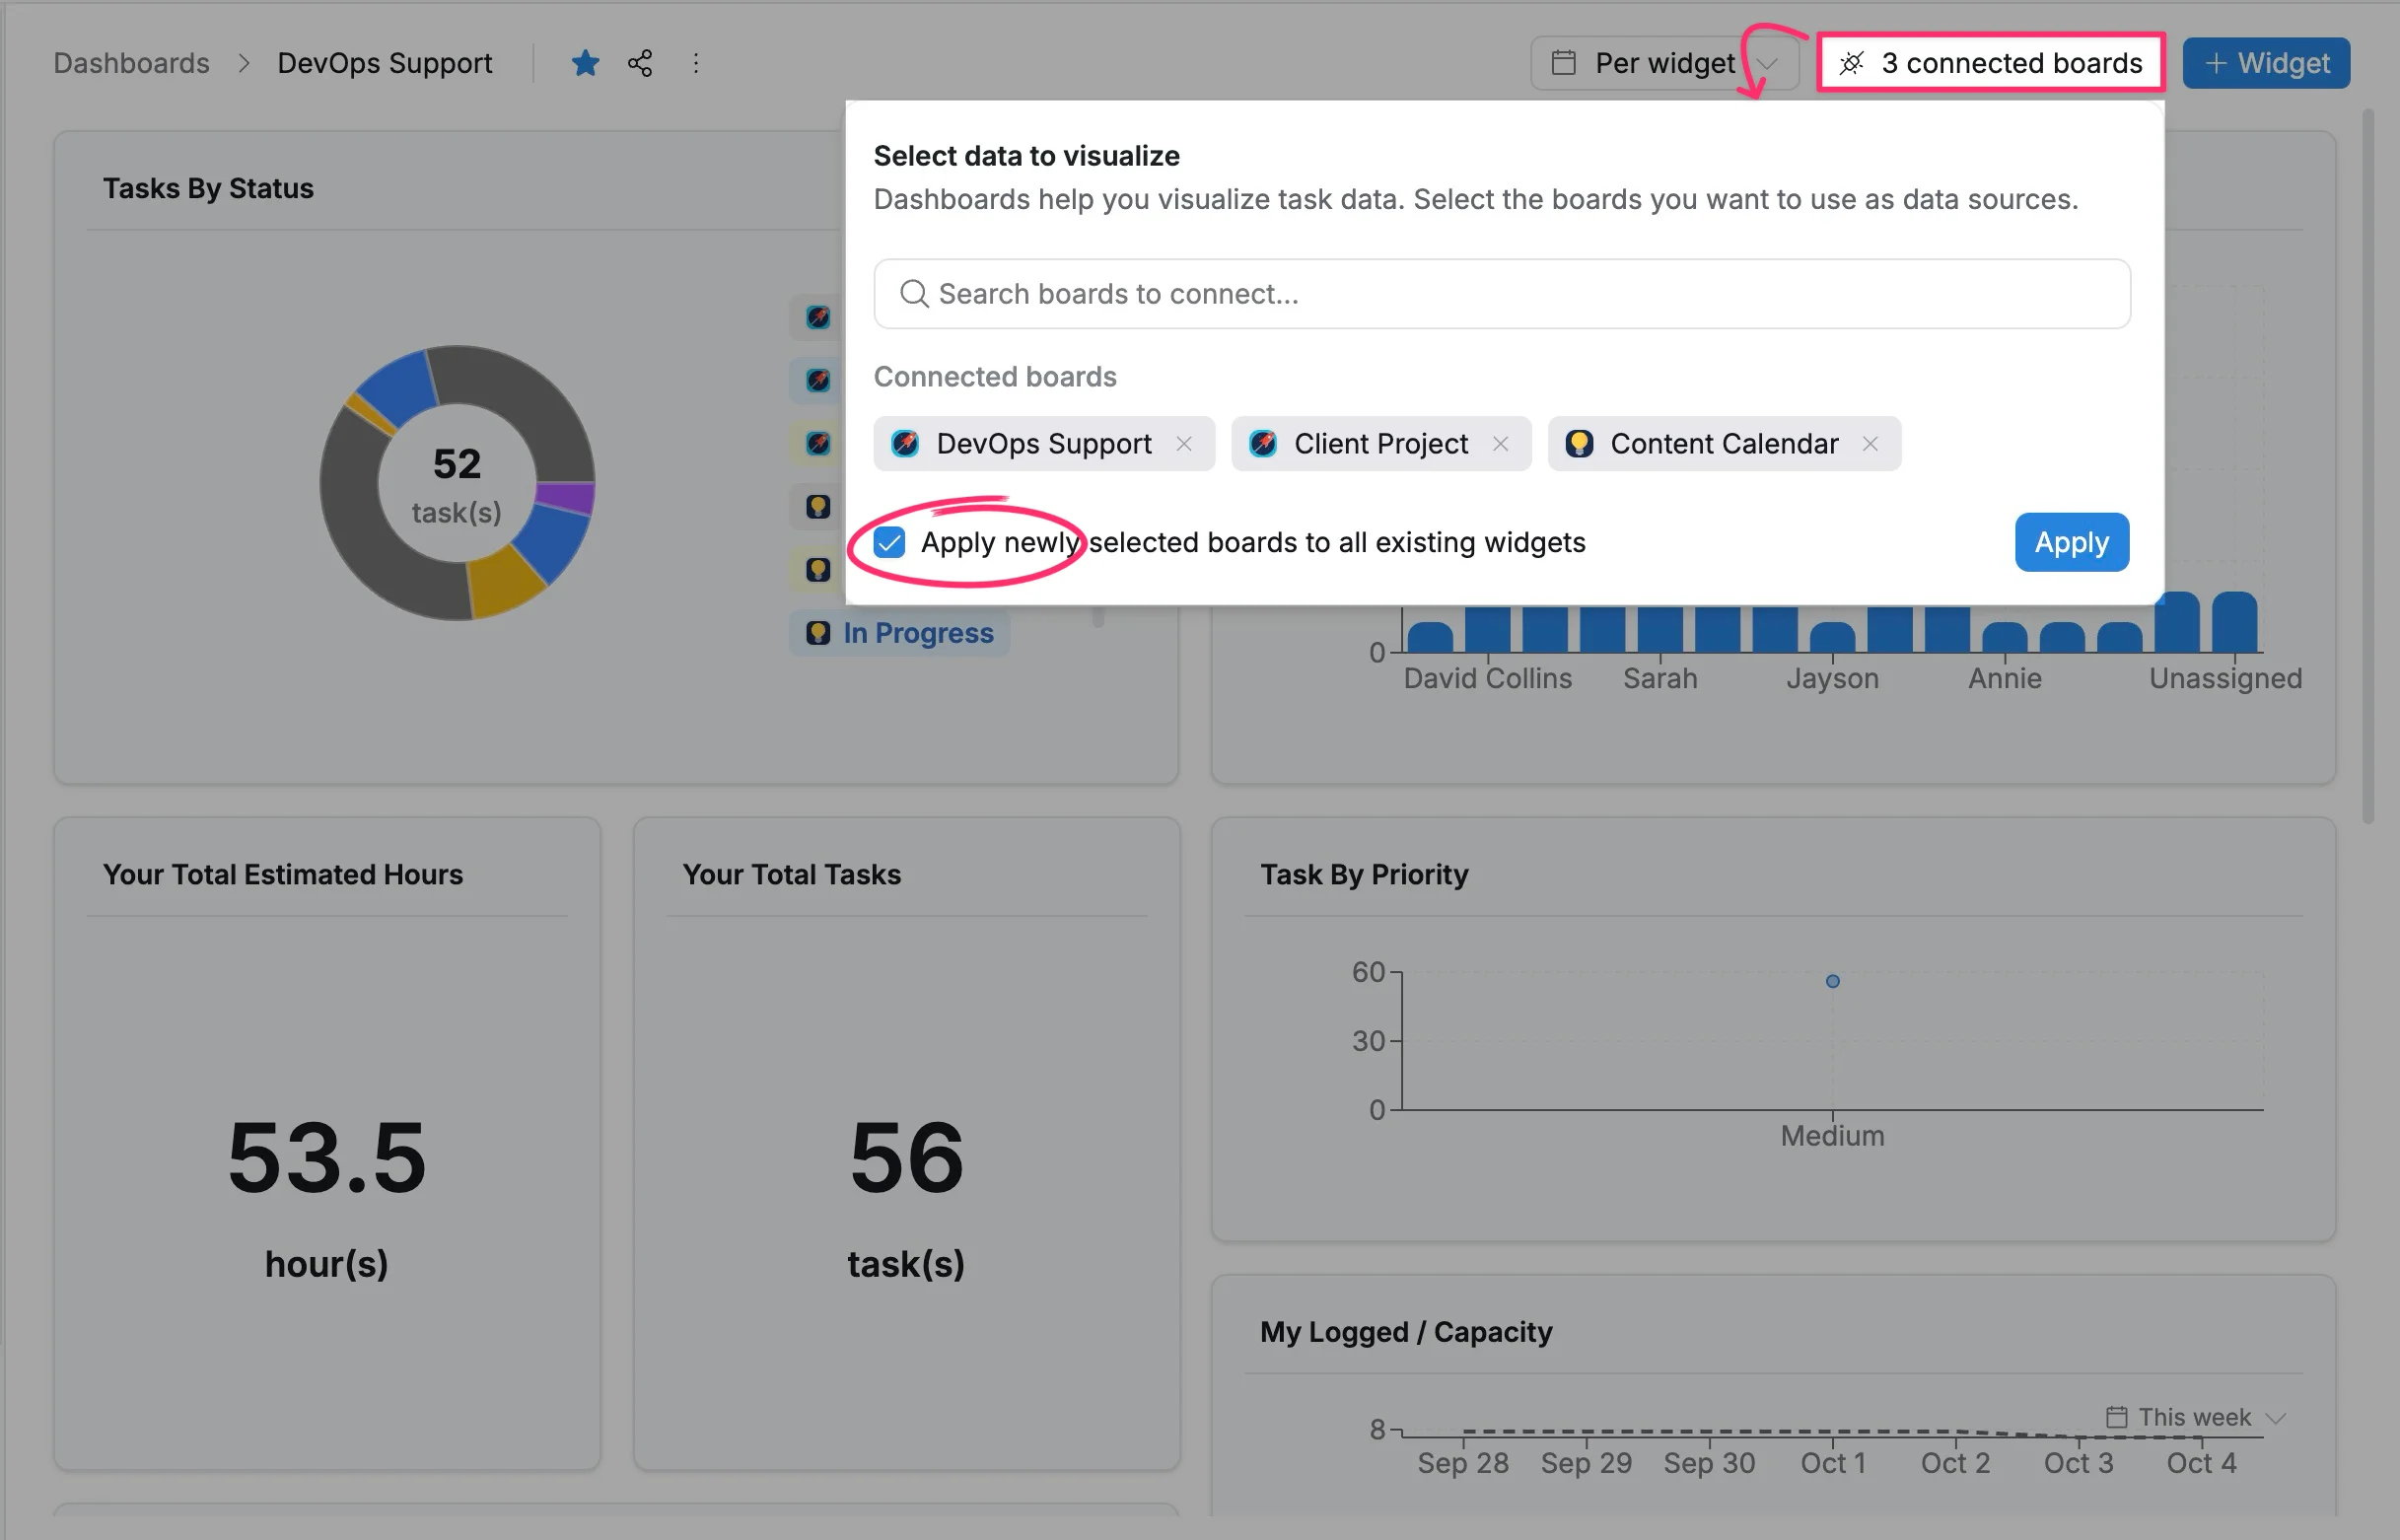2400x1540 pixels.
Task: Click the My Logged / Capacity title
Action: tap(1406, 1332)
